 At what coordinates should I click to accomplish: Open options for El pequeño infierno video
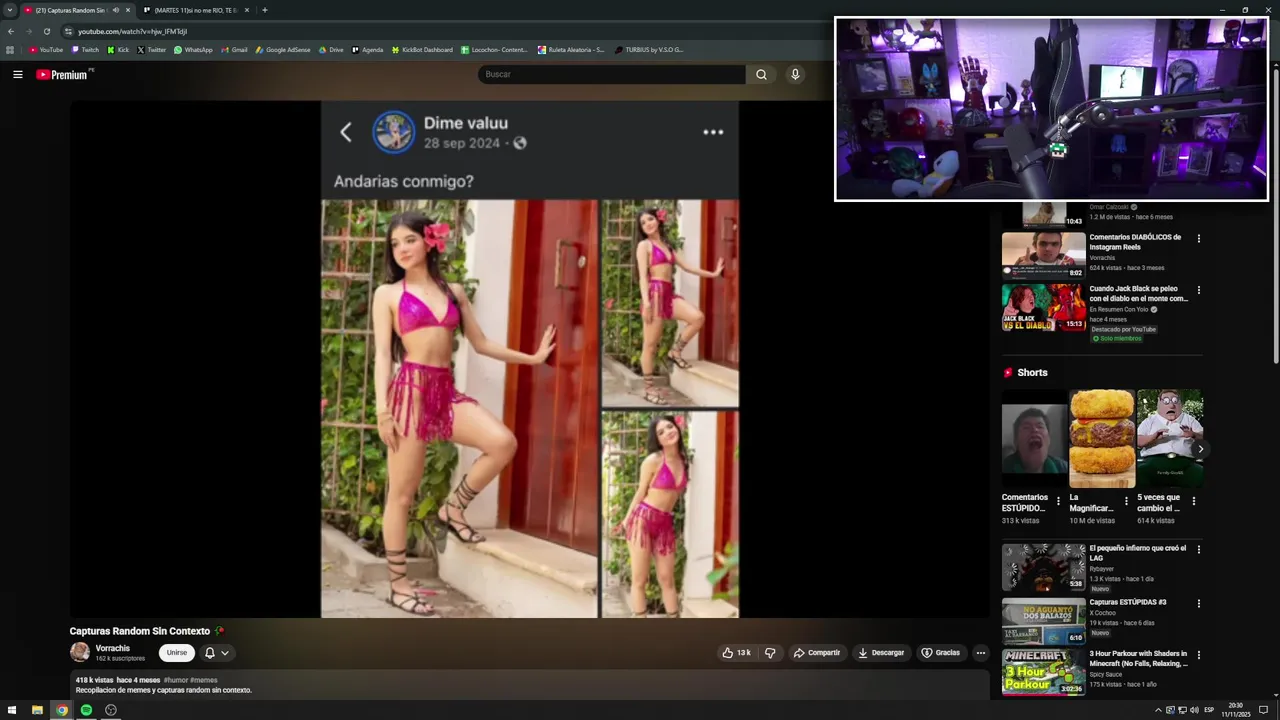pos(1198,550)
